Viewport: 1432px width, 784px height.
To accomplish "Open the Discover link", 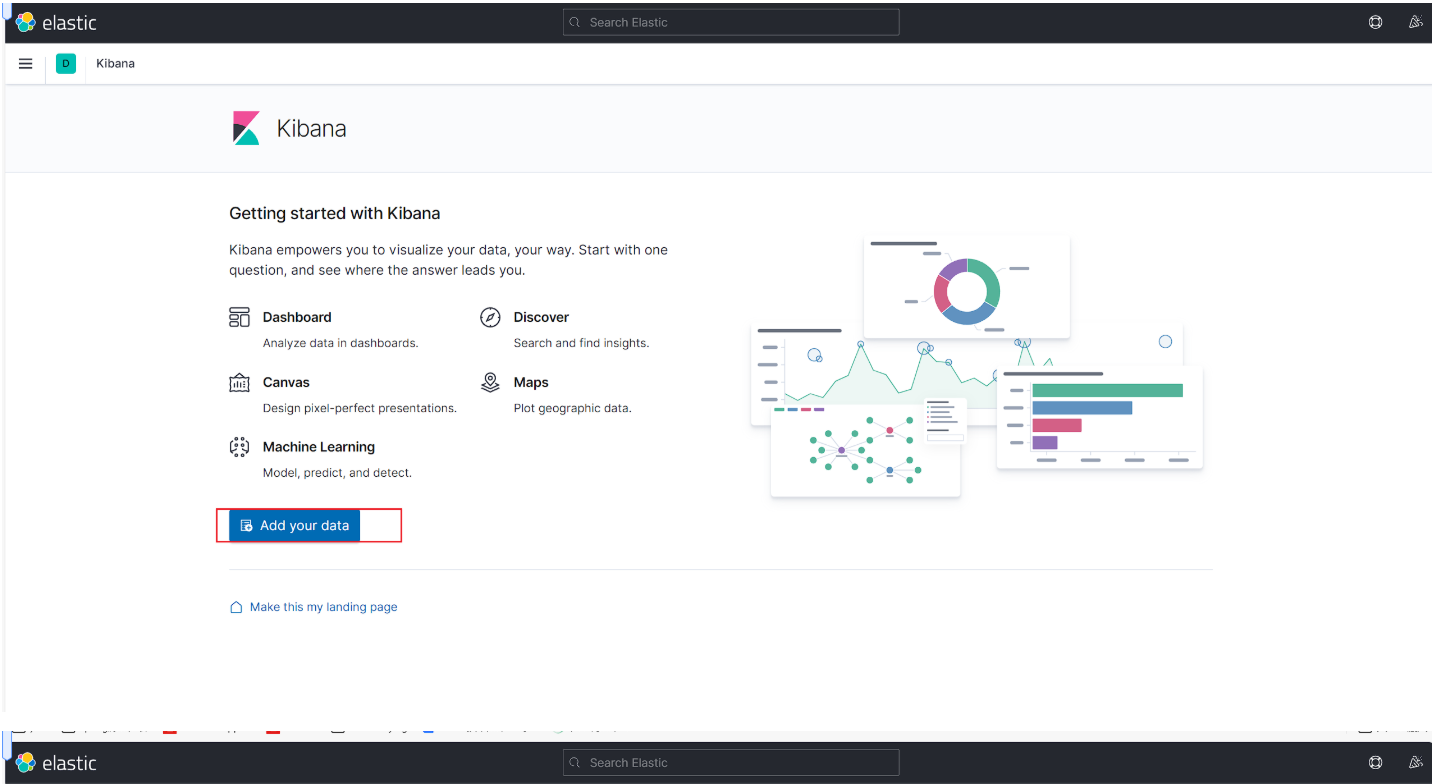I will coord(541,317).
